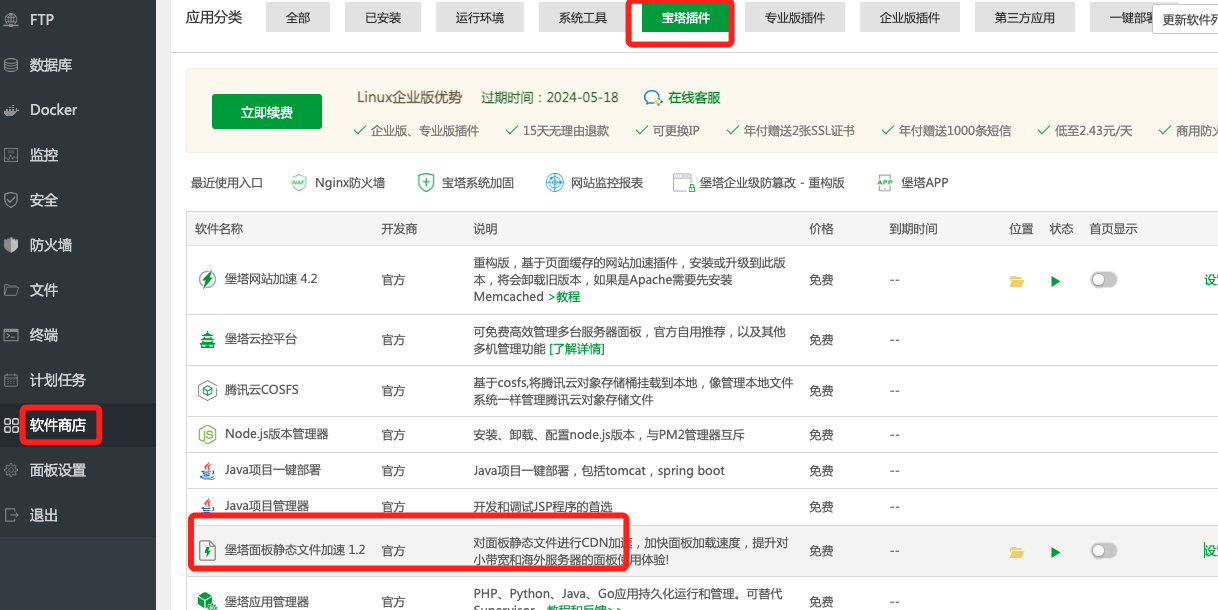Viewport: 1218px width, 610px height.
Task: Click the description 开发和调试JSP程序的首选
Action: [542, 506]
